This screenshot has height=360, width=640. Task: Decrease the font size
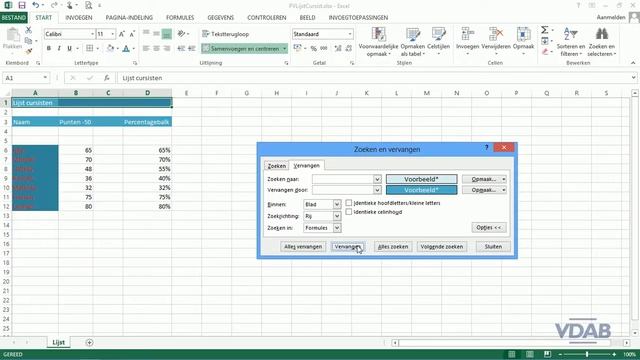[132, 34]
